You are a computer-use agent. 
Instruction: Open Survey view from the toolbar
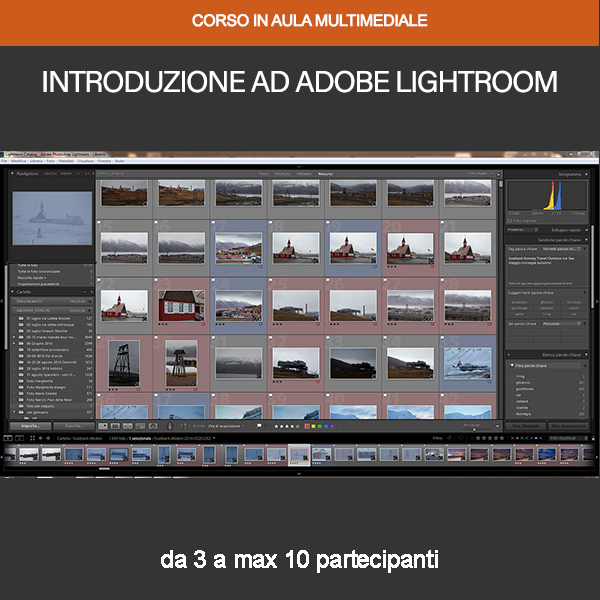point(140,426)
